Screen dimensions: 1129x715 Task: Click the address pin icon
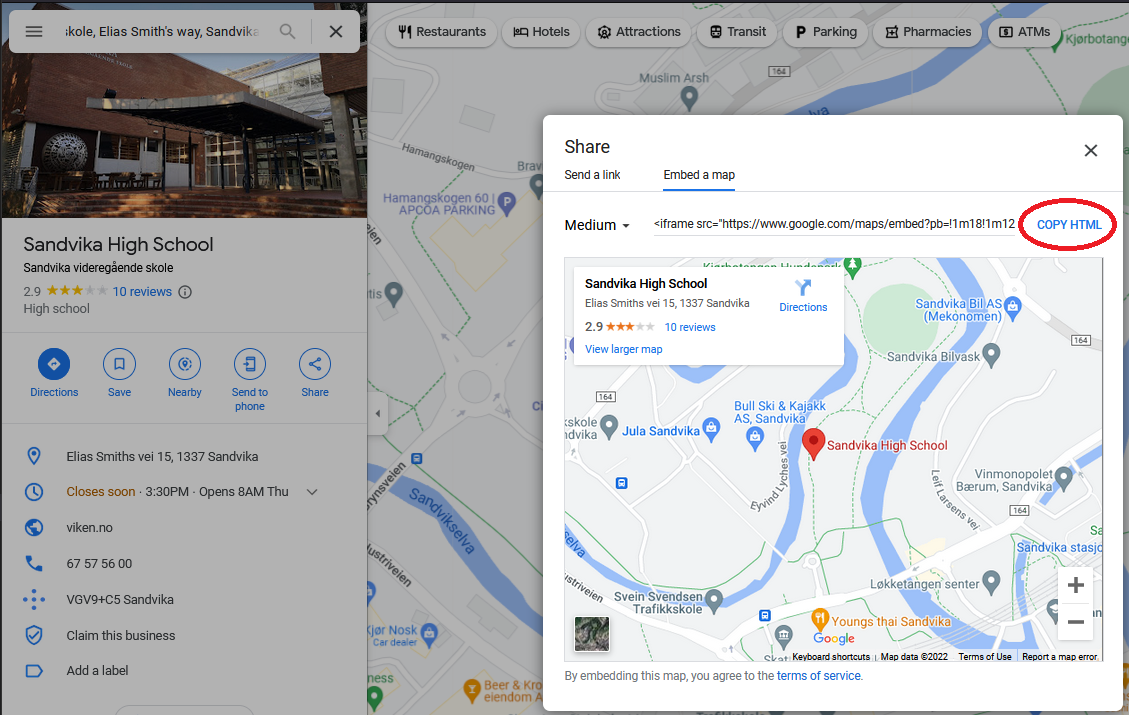coord(34,456)
